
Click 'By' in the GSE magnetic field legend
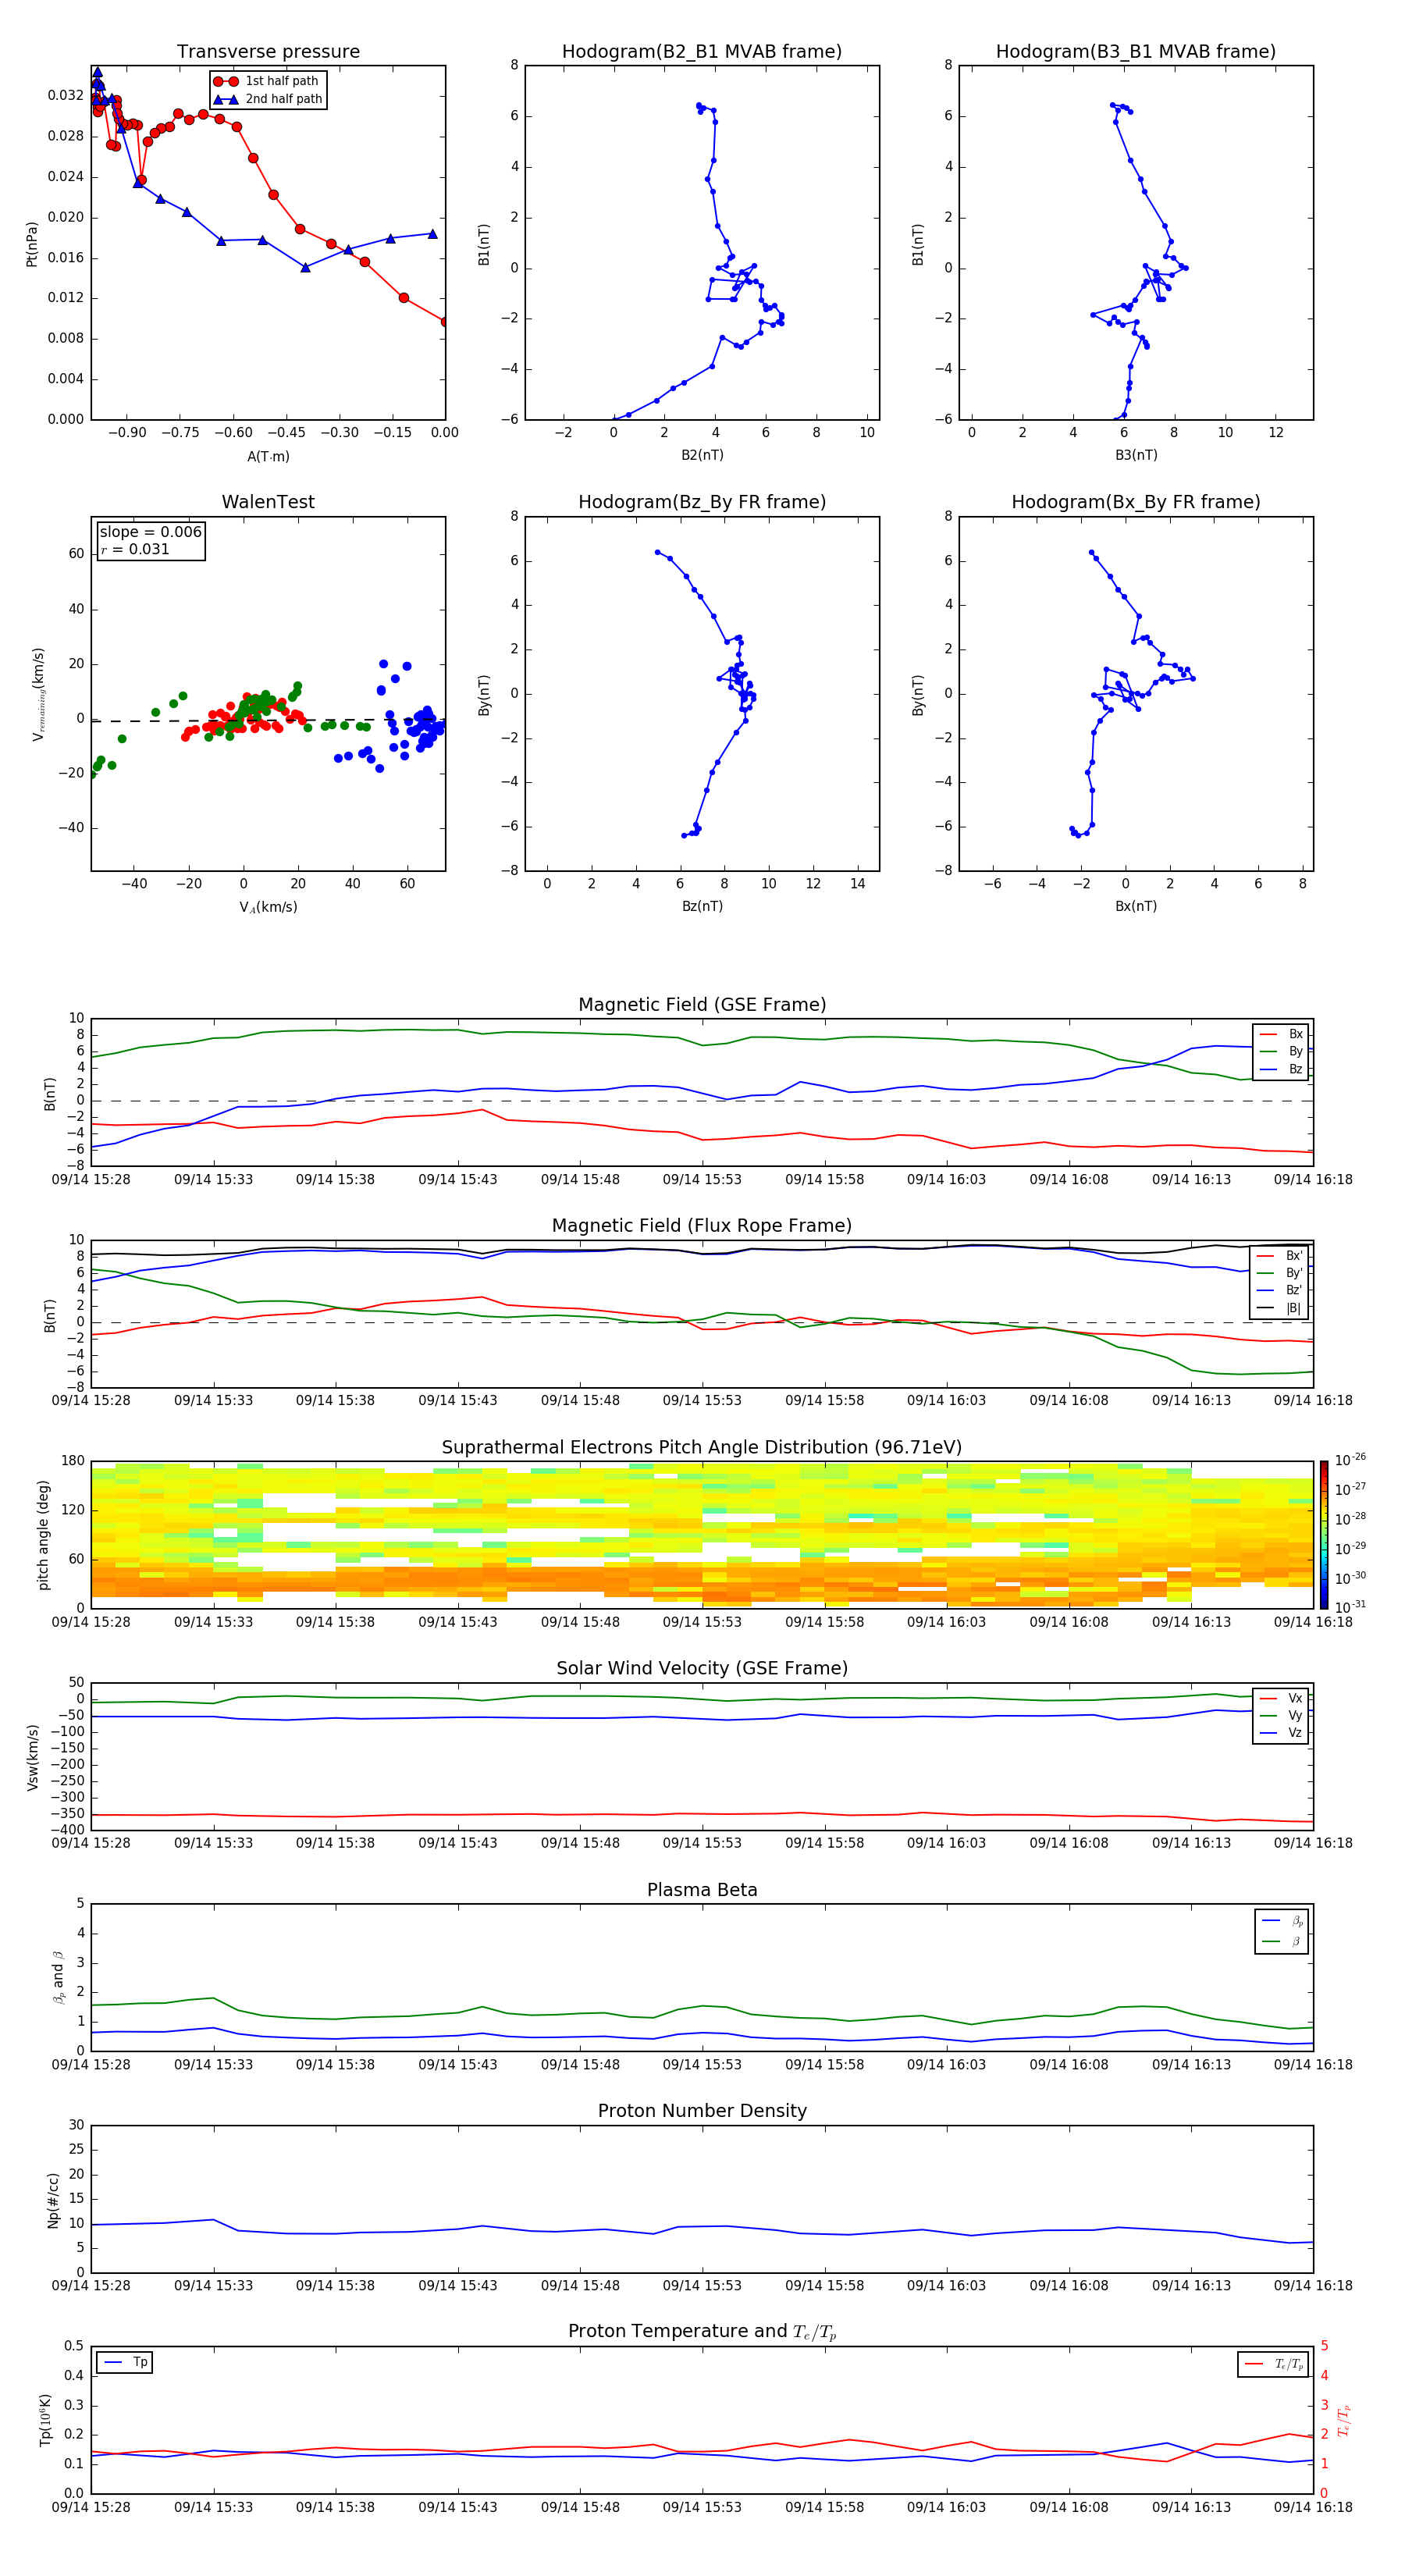[1281, 1051]
